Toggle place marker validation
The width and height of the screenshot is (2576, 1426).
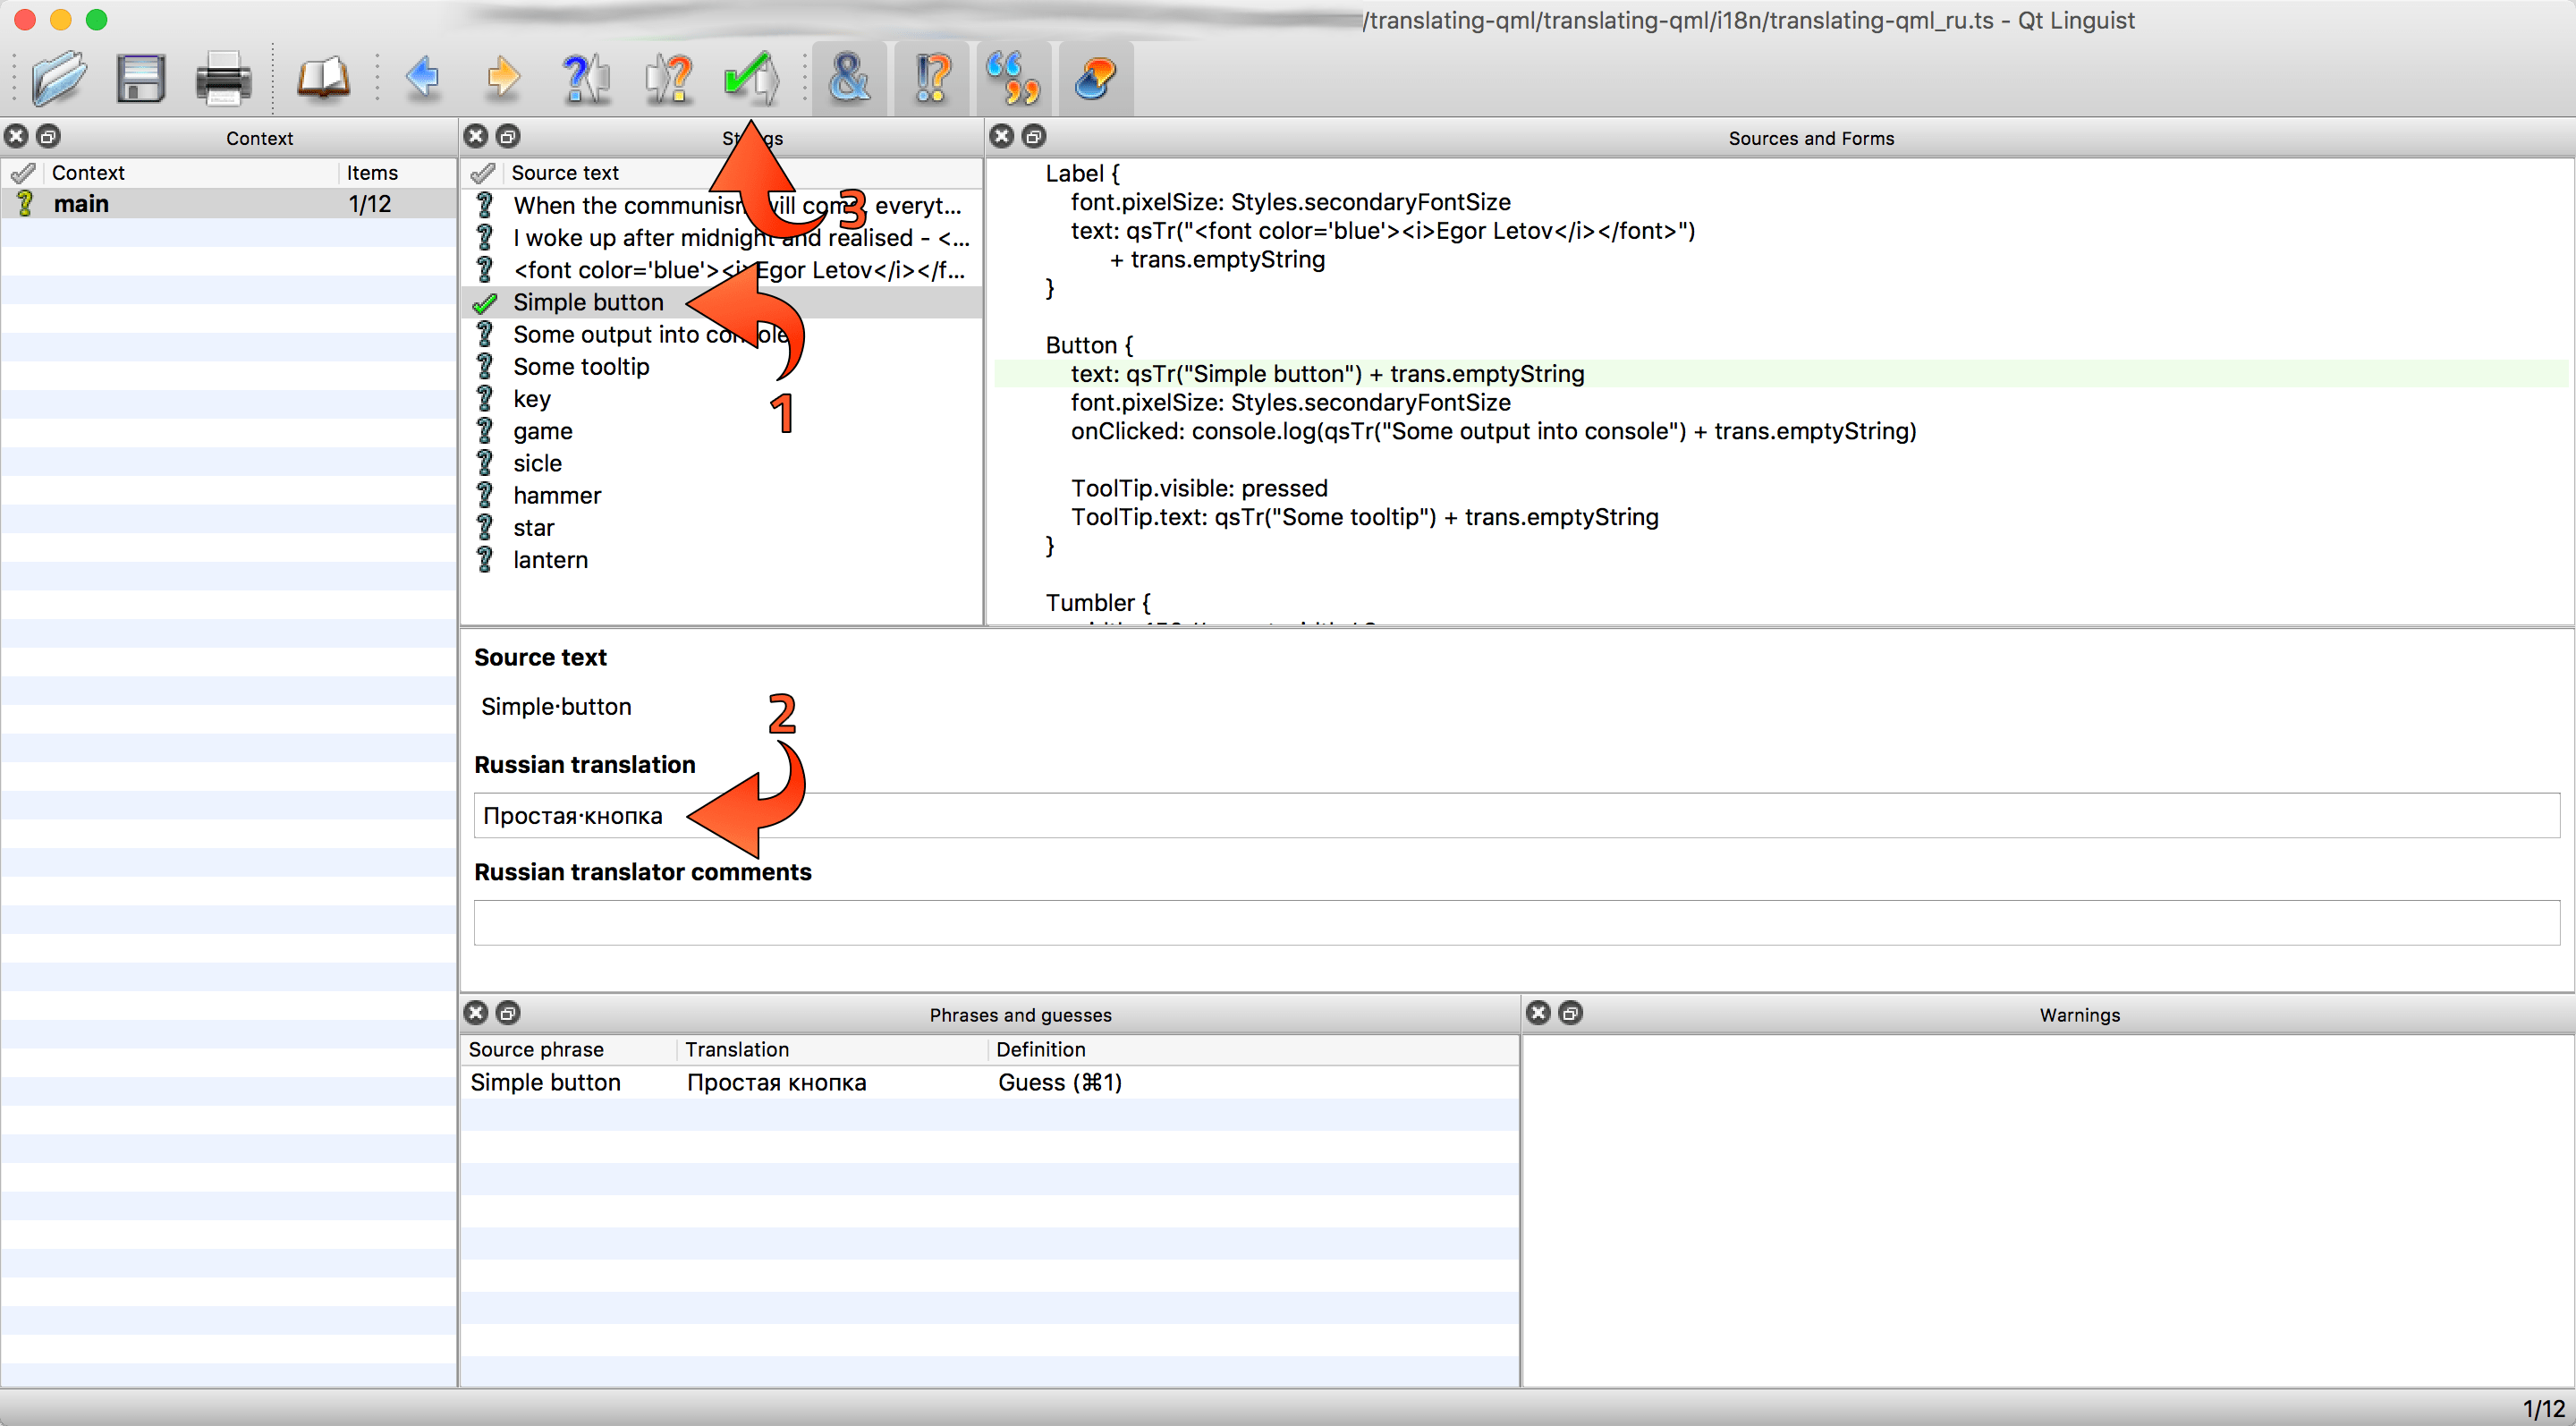click(1096, 78)
